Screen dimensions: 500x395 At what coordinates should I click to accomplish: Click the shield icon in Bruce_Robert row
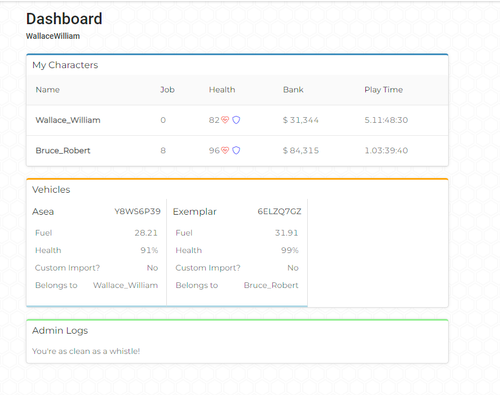(236, 150)
